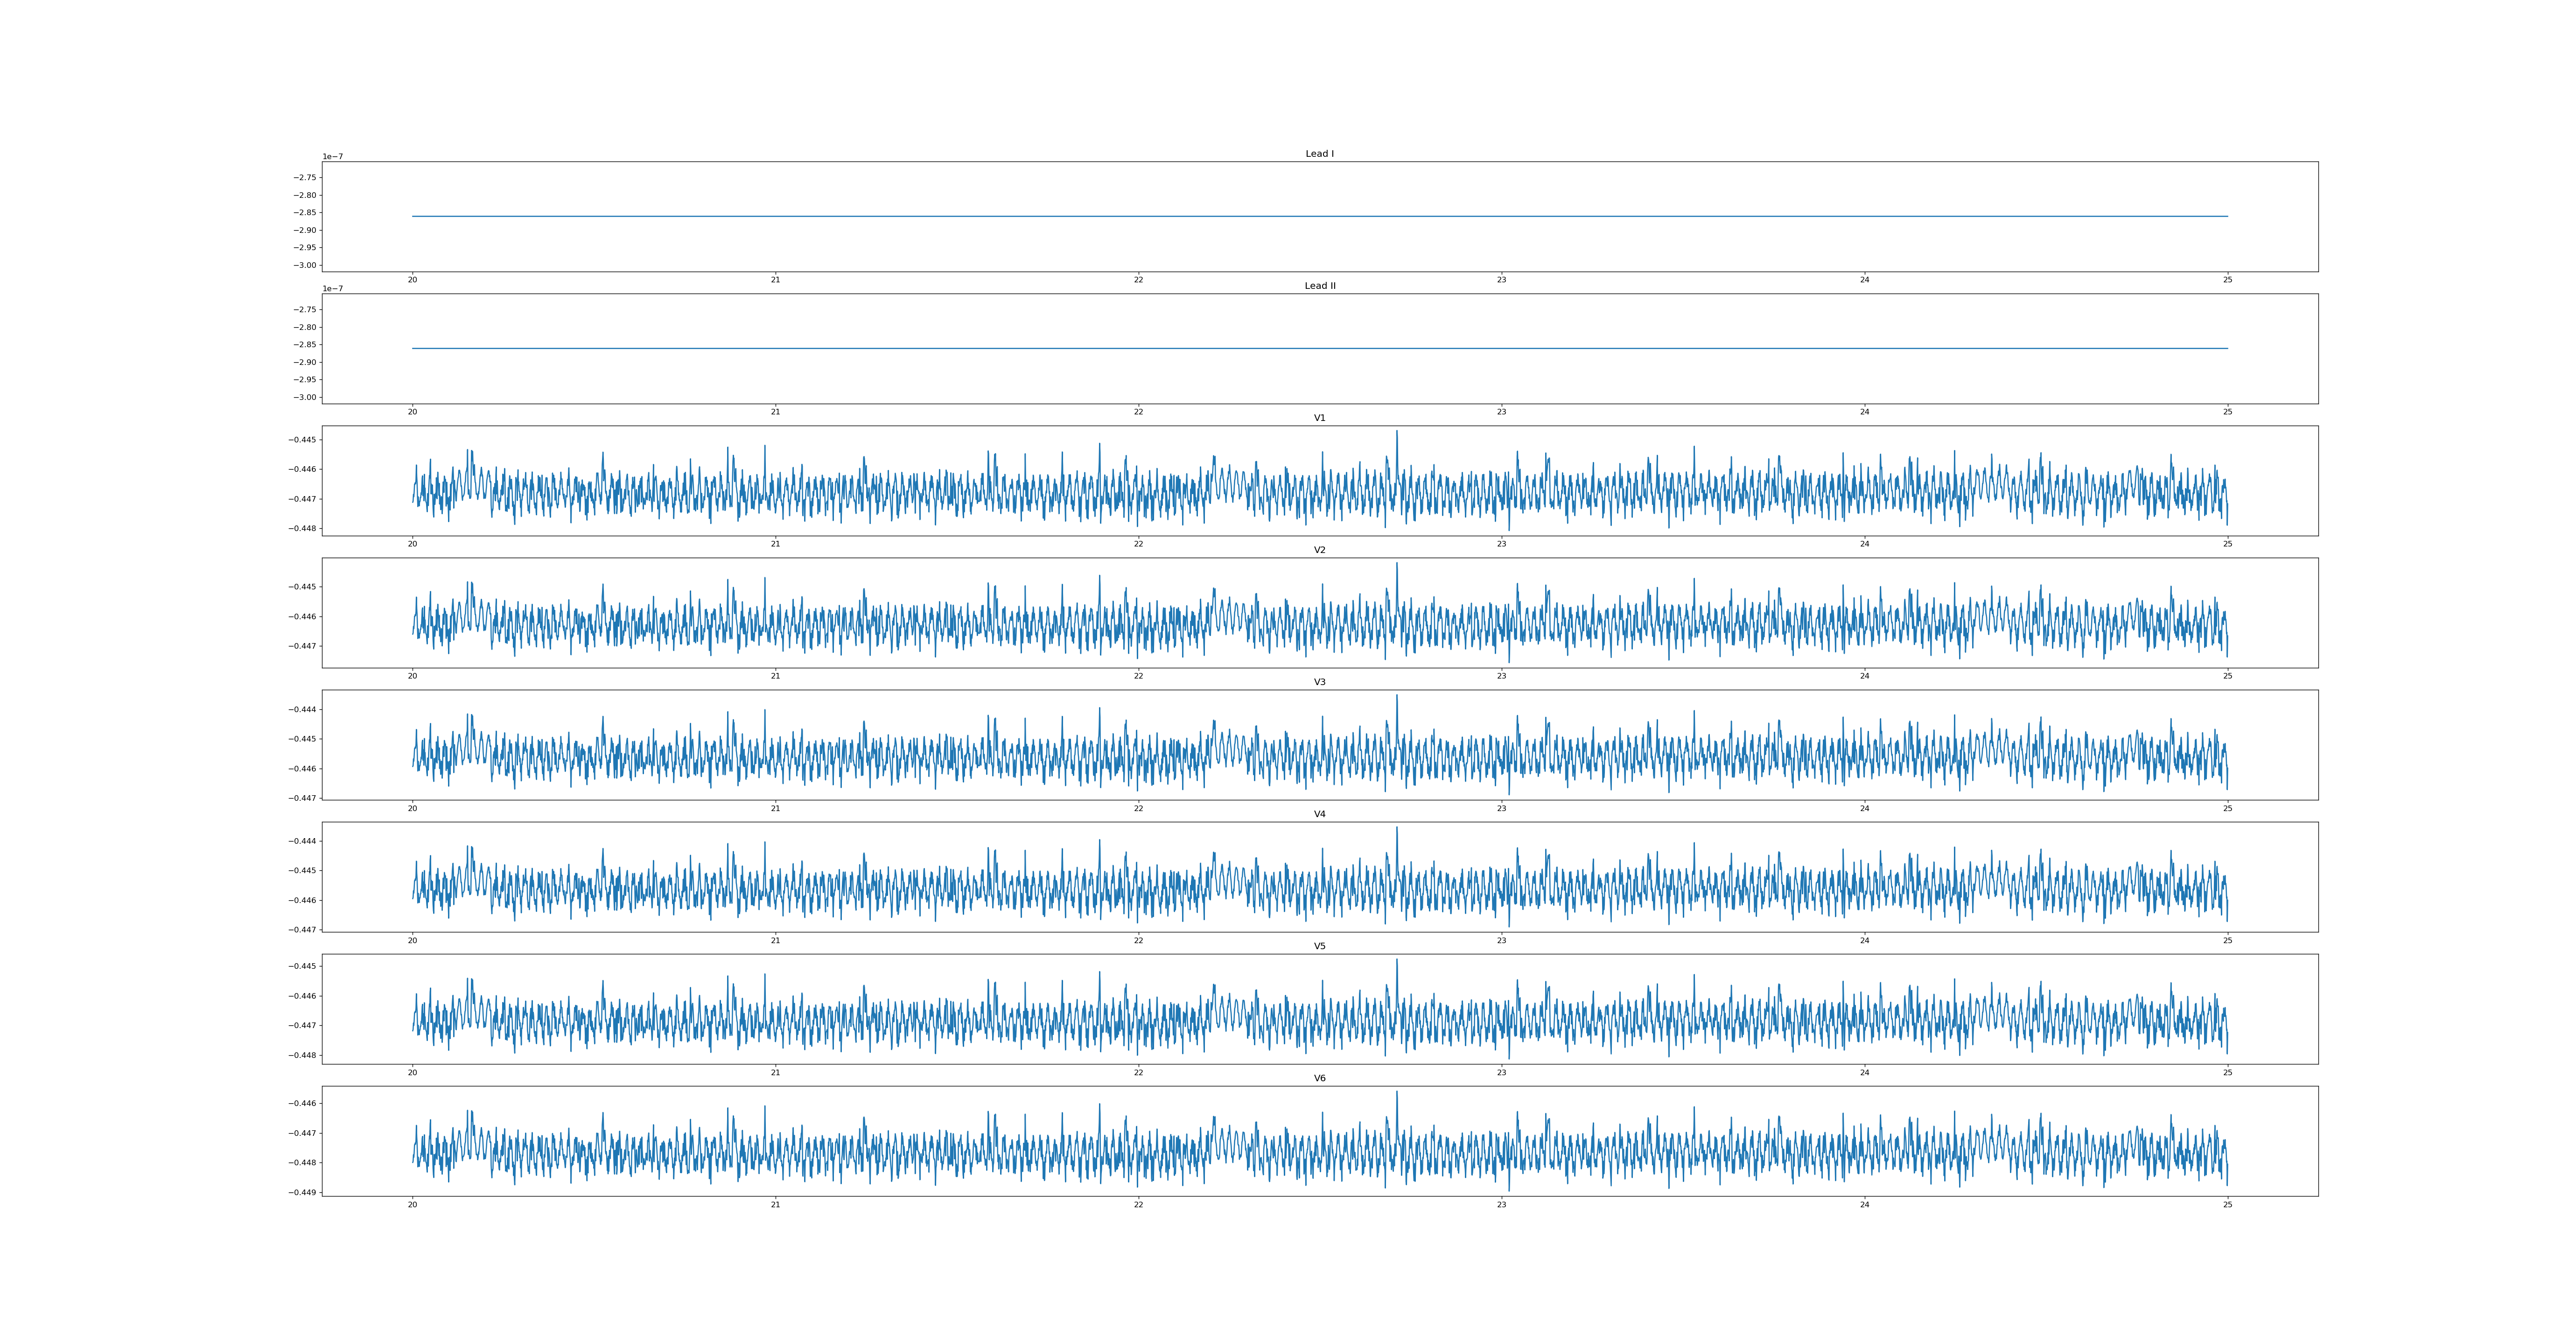Click x-axis tick 22 below V6 plot

coord(1138,1205)
